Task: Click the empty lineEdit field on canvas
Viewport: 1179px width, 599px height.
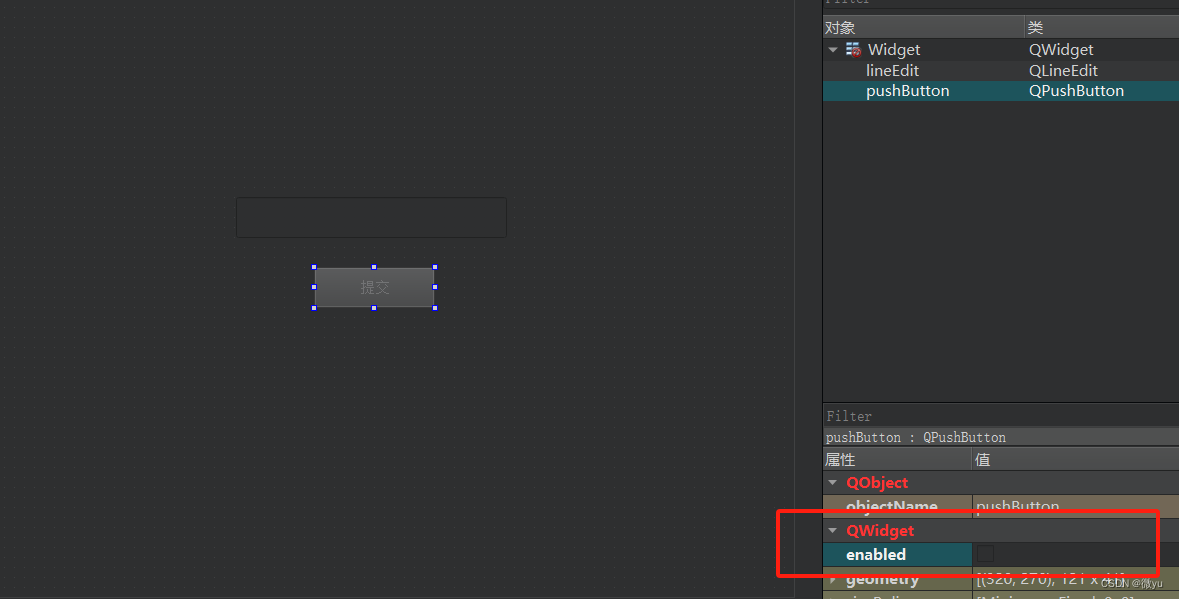Action: coord(371,217)
